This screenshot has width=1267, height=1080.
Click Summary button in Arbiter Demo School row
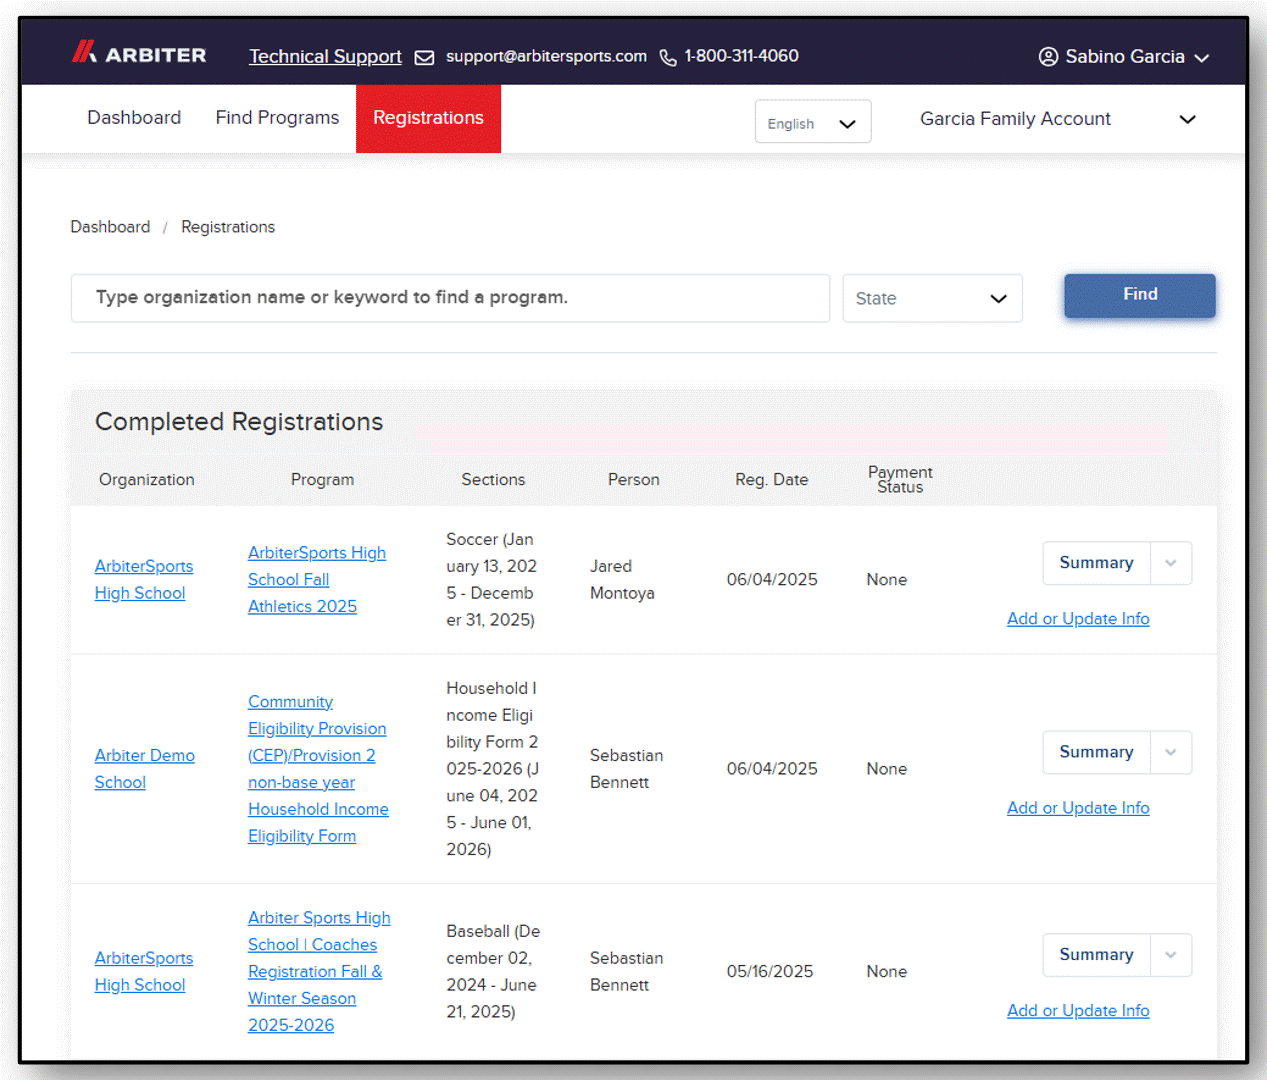[x=1096, y=752]
